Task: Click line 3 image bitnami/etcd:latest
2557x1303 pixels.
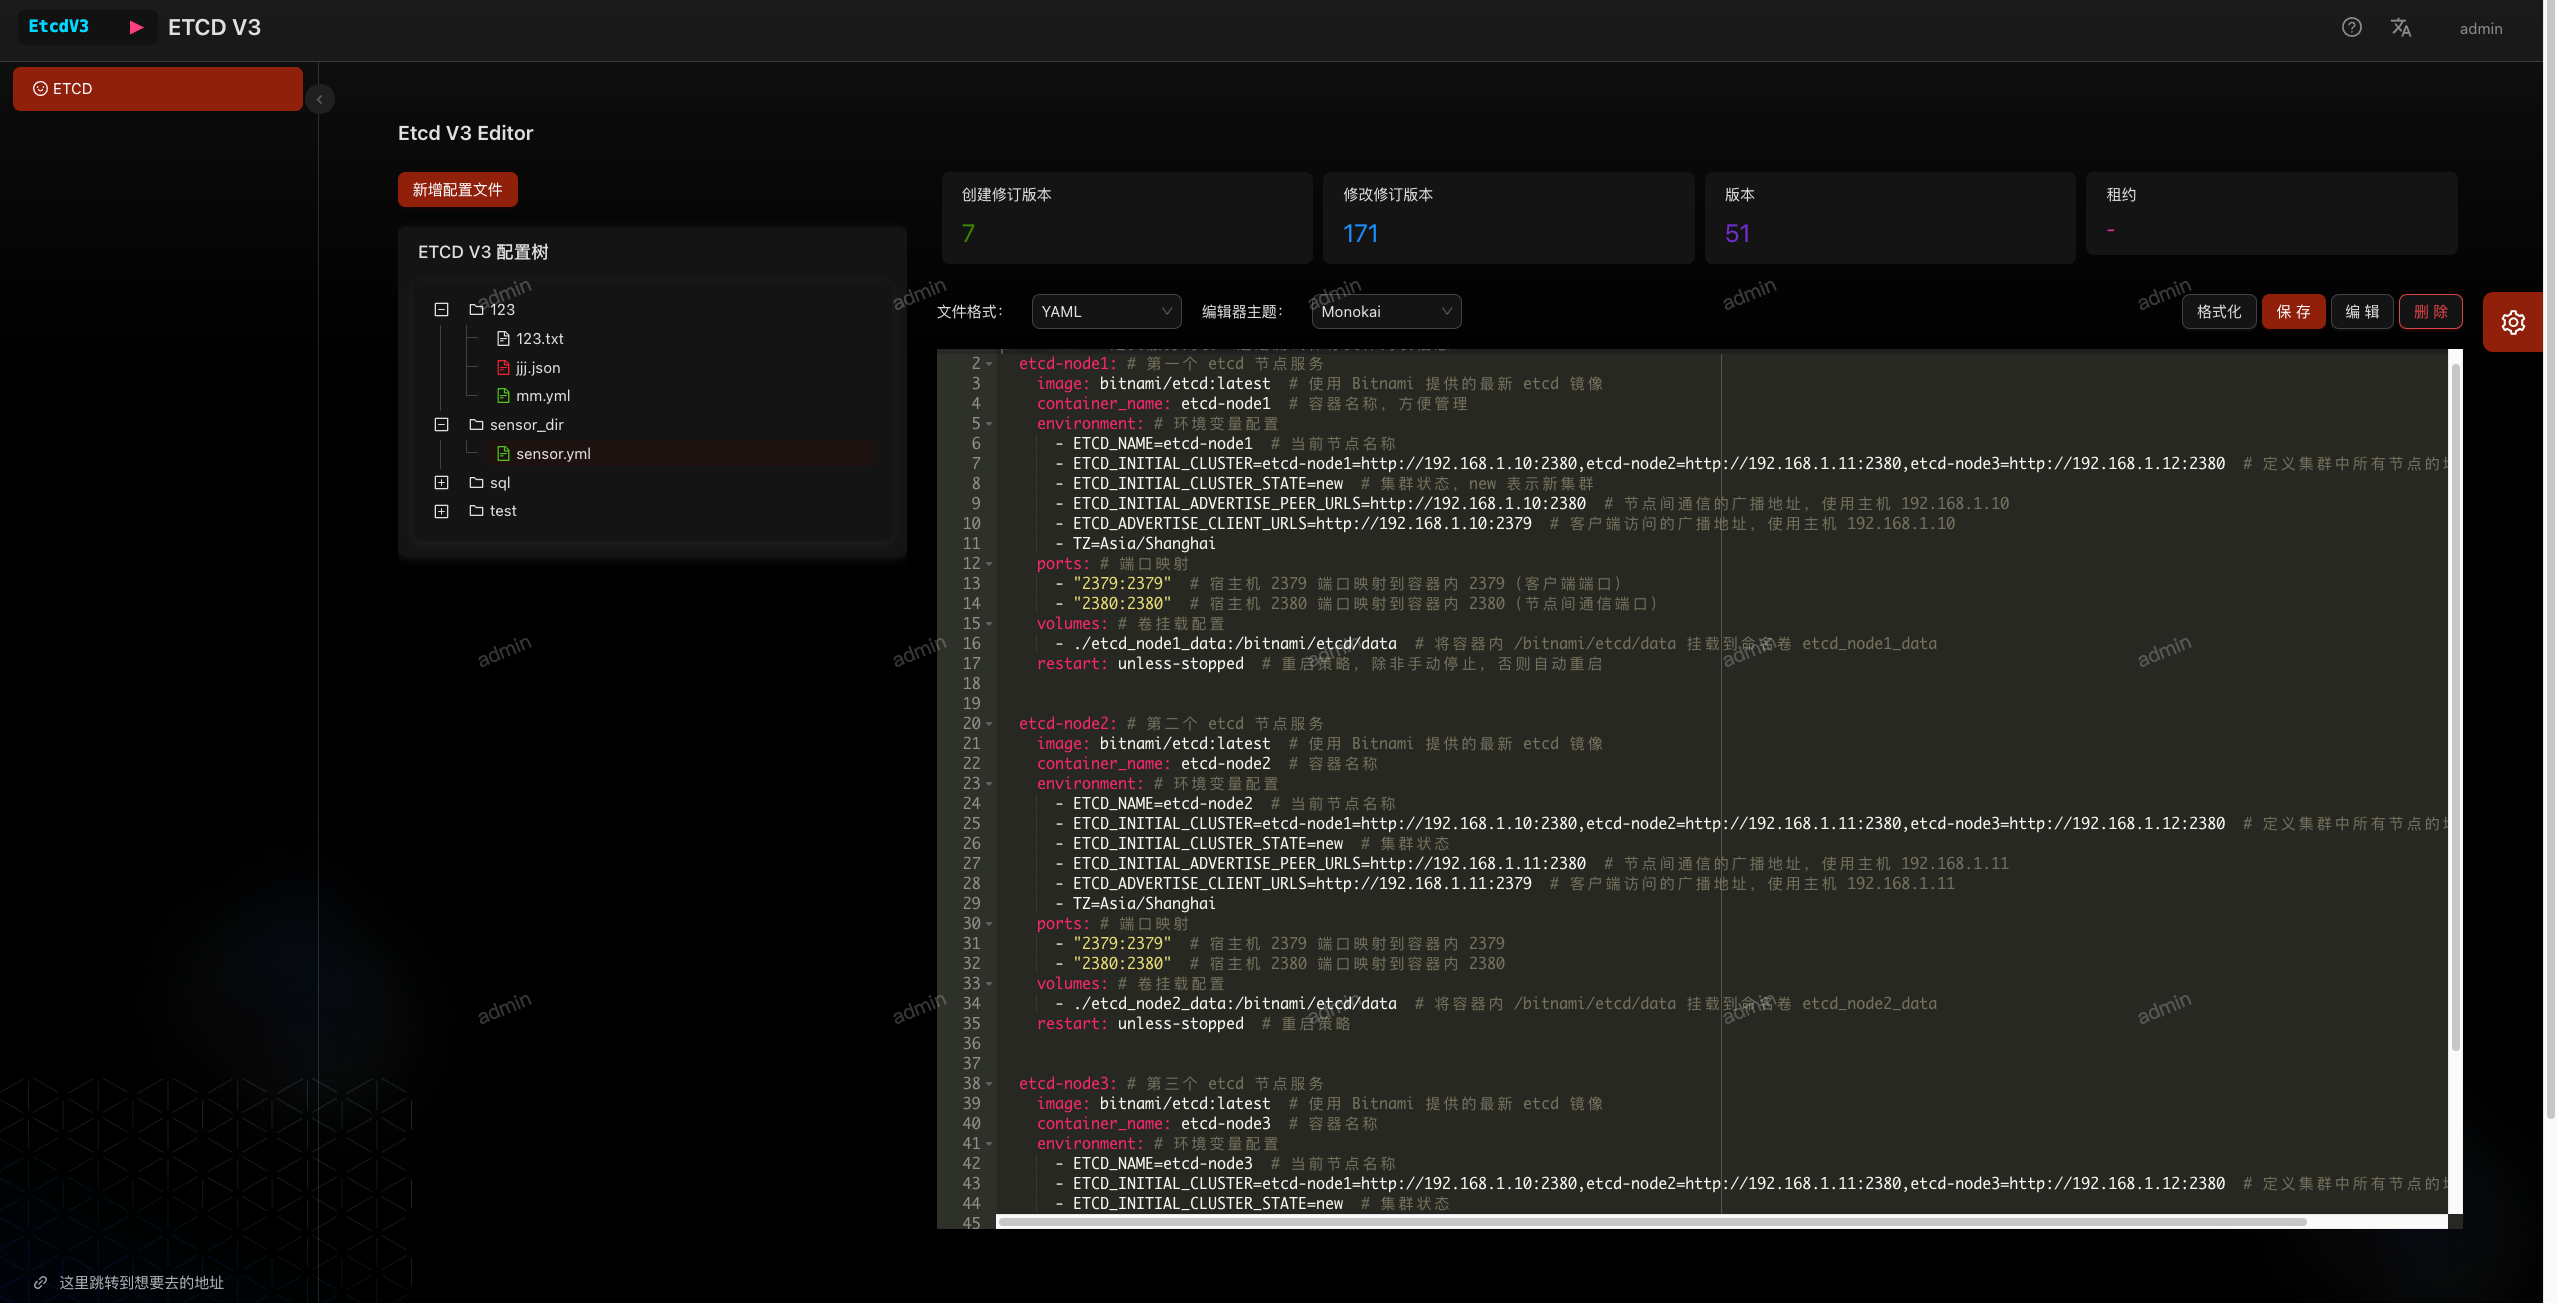Action: pos(1154,384)
